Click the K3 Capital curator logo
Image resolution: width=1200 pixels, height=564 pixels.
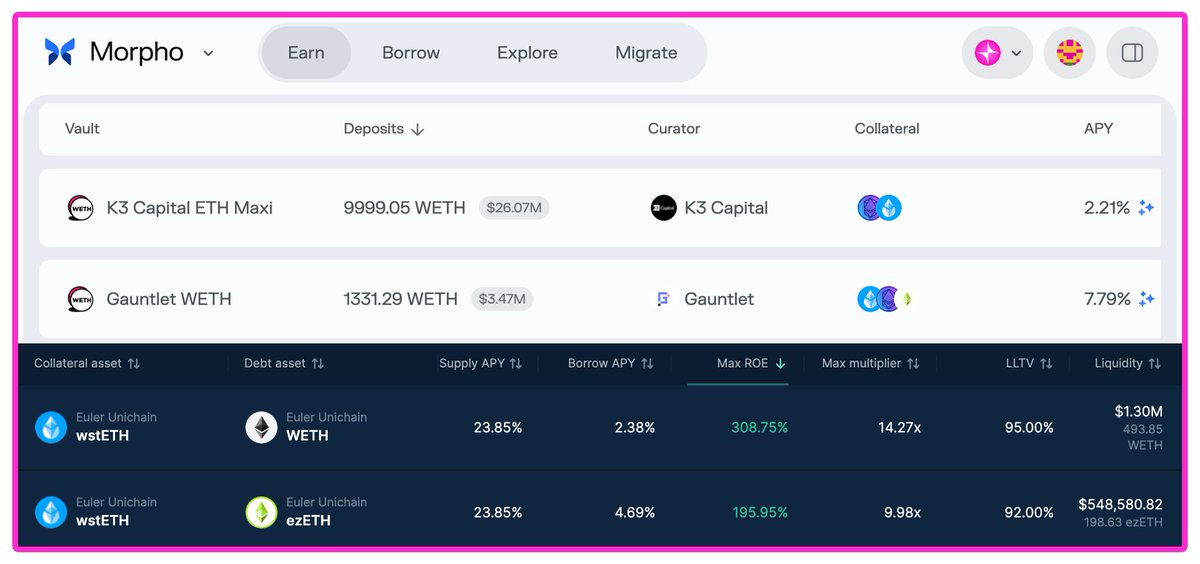[663, 208]
